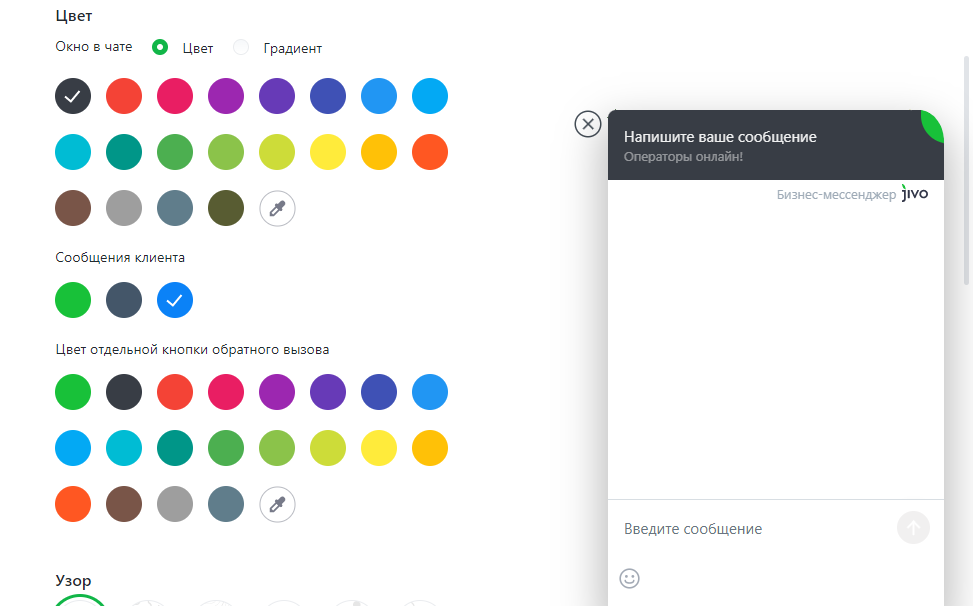
Task: Pick the cyan swatch for chat window
Action: (73, 152)
